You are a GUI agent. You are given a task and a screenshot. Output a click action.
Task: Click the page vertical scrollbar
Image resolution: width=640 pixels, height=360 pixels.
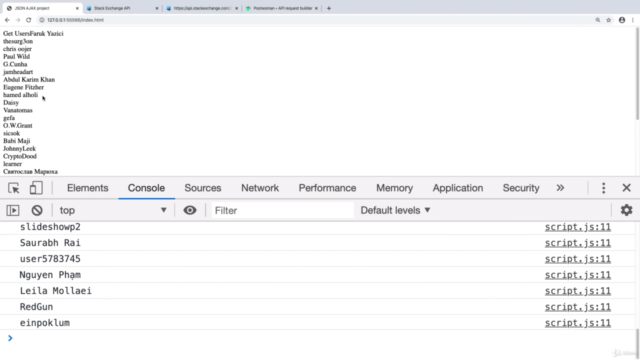[637, 73]
